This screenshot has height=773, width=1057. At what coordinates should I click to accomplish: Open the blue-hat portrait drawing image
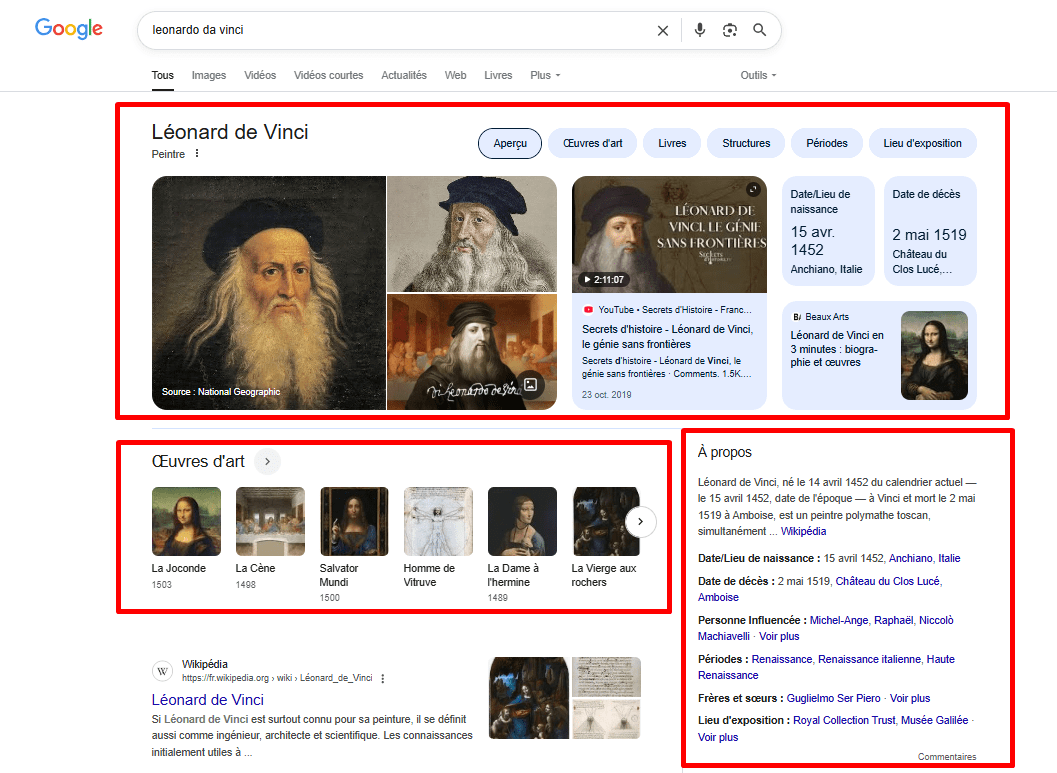tap(472, 234)
